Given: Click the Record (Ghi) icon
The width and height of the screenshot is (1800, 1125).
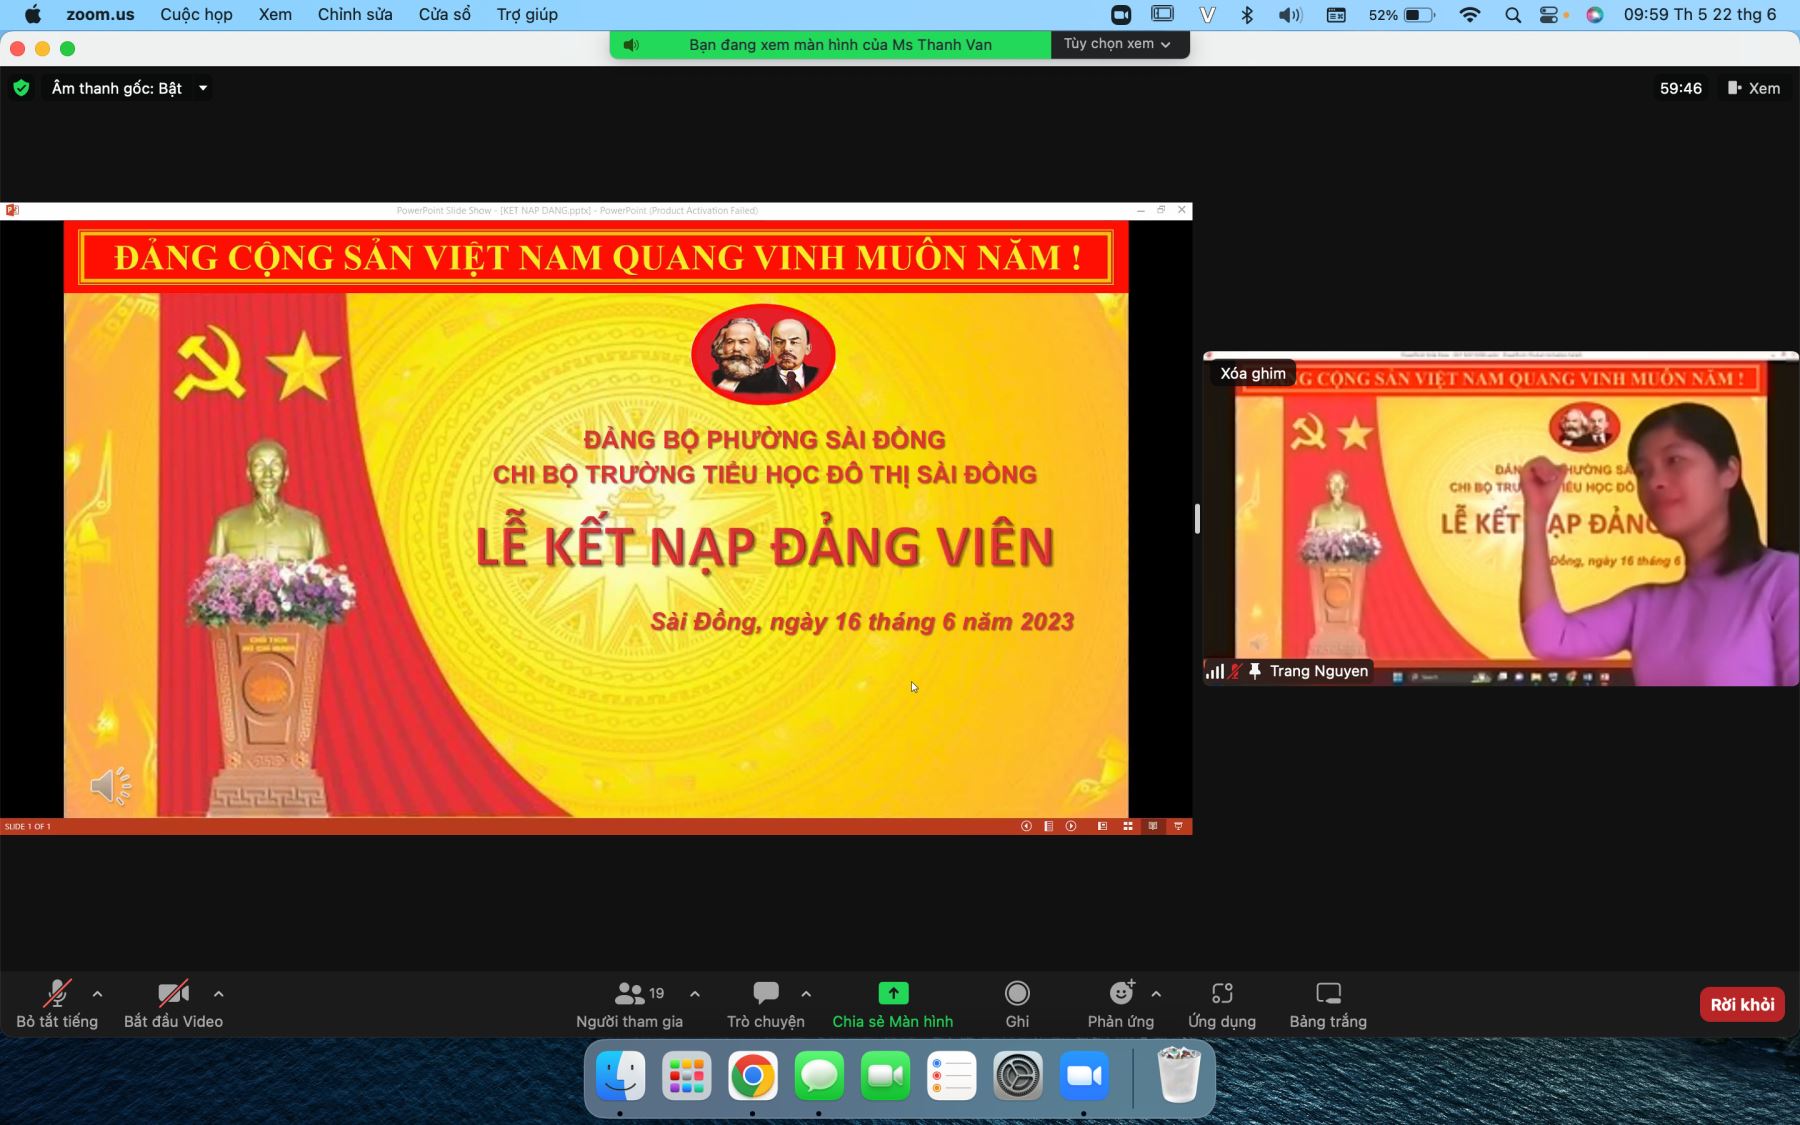Looking at the screenshot, I should pyautogui.click(x=1017, y=993).
